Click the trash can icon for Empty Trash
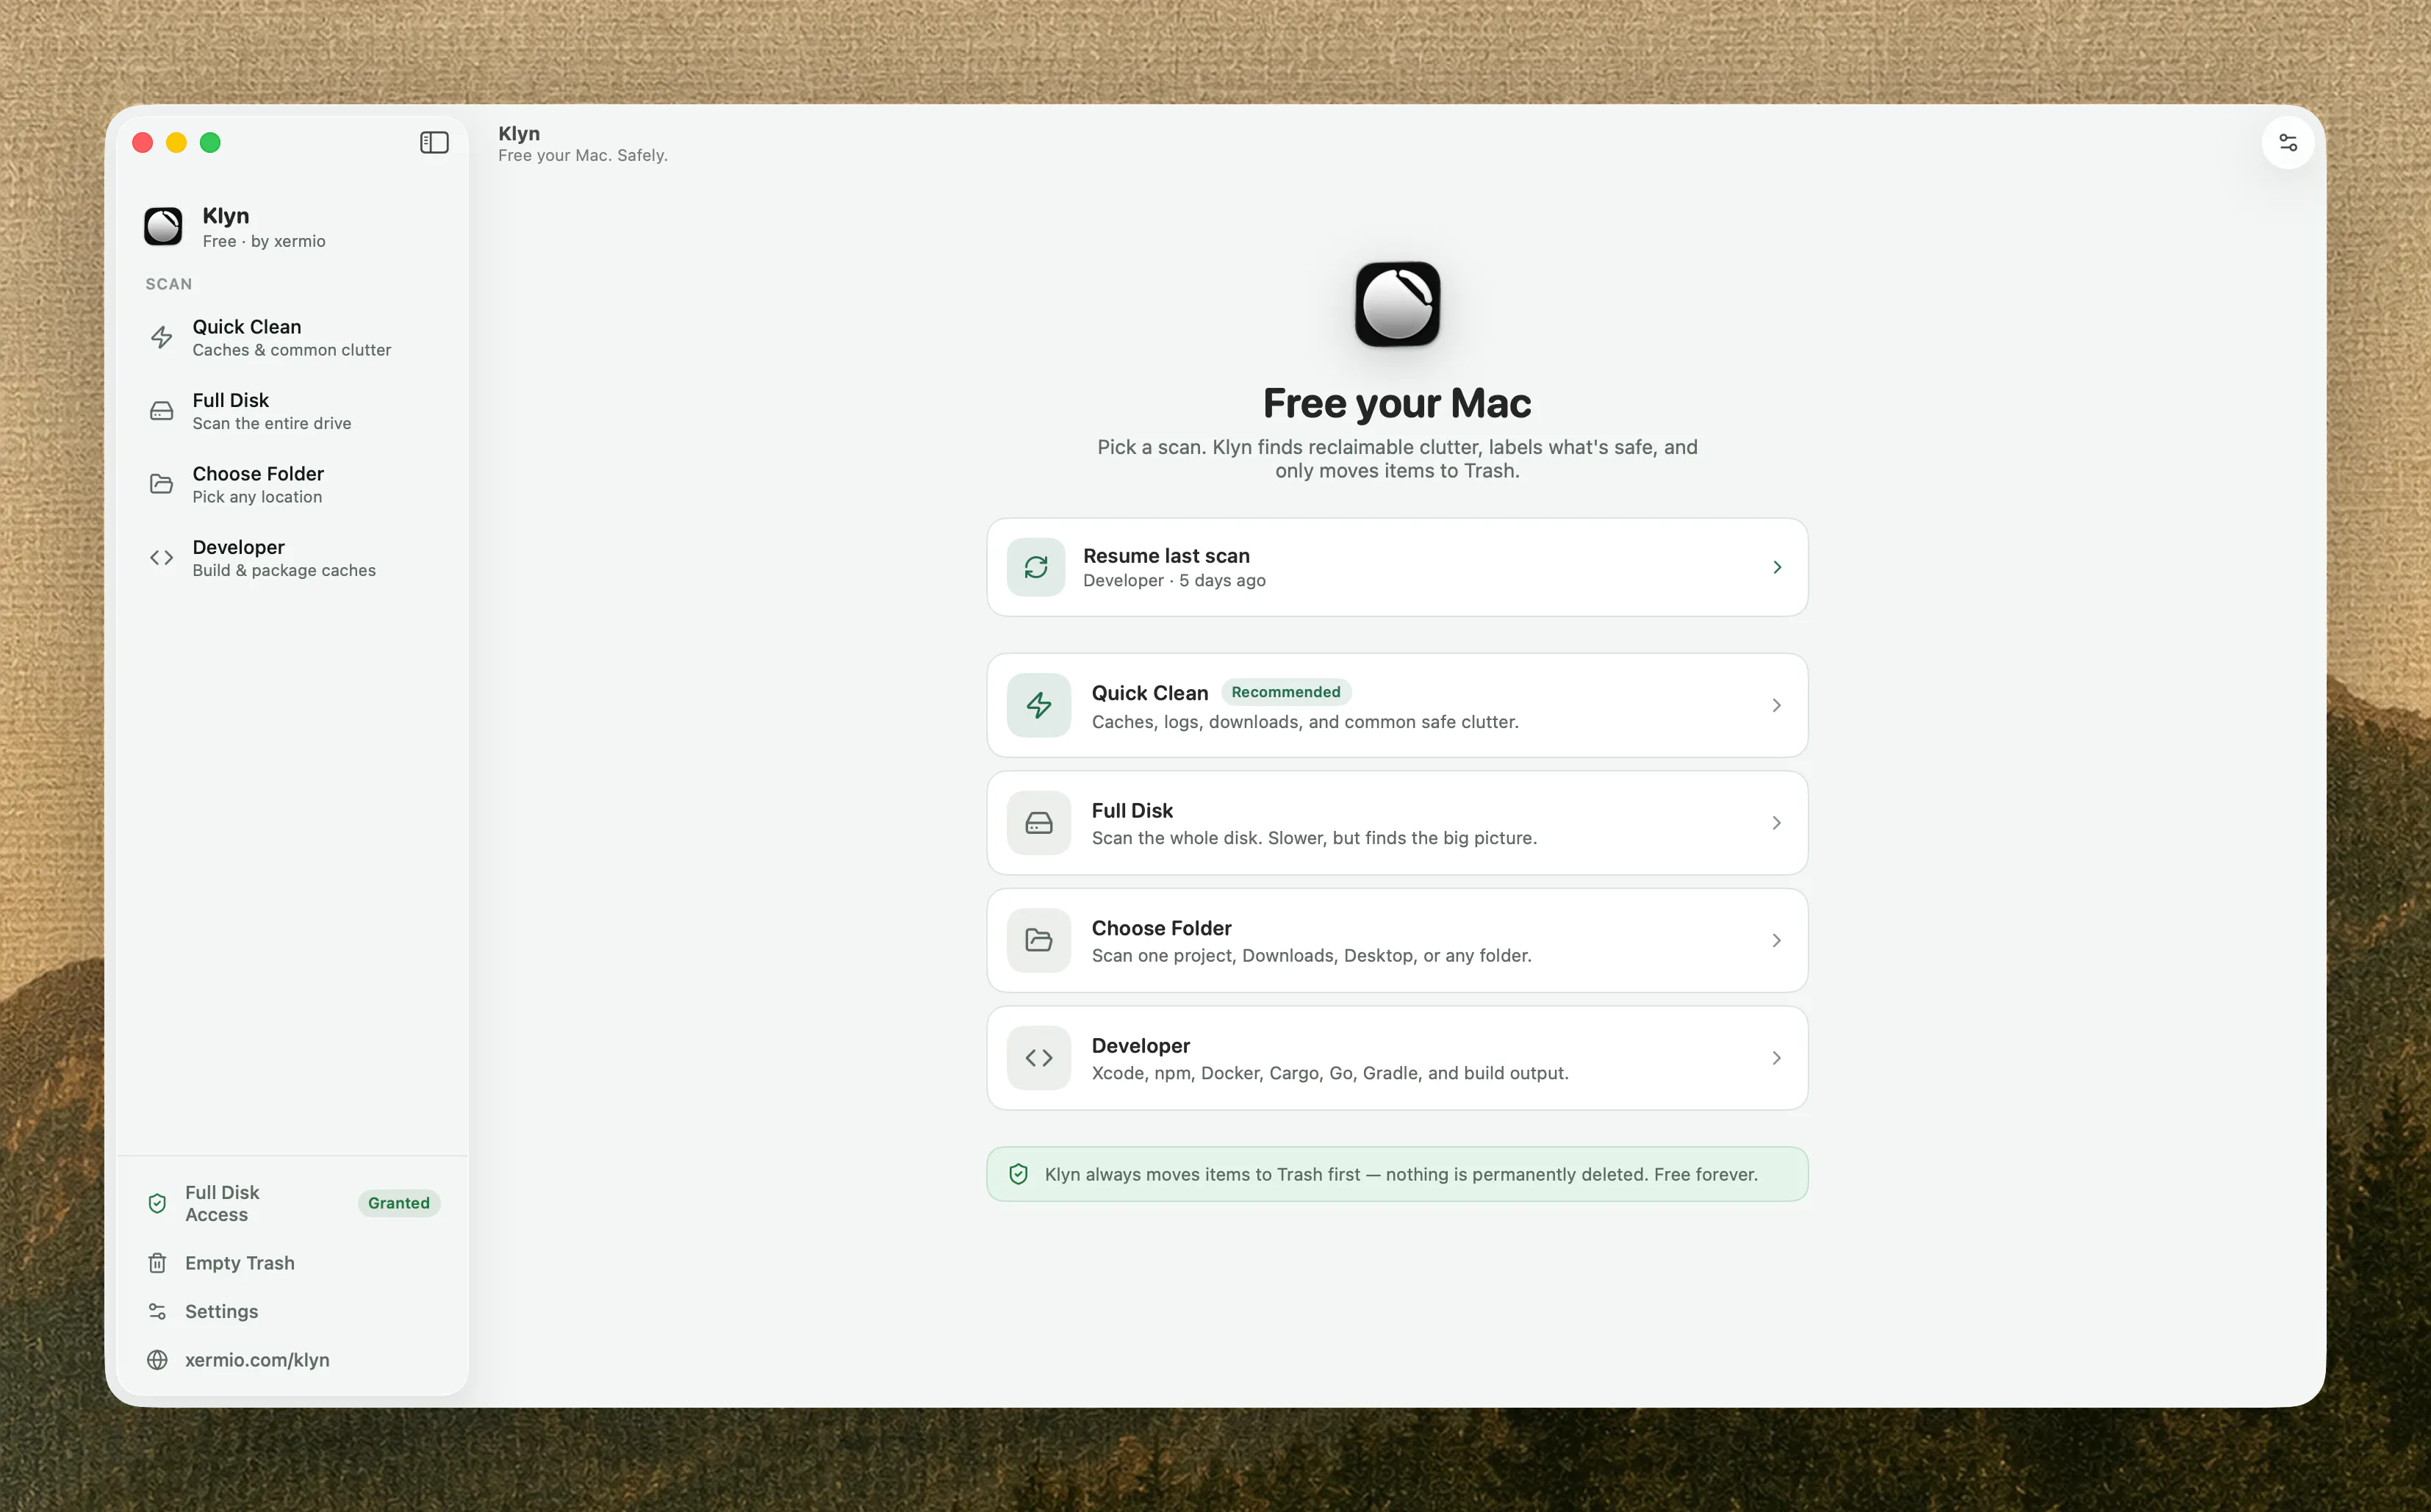The height and width of the screenshot is (1512, 2431). [157, 1263]
